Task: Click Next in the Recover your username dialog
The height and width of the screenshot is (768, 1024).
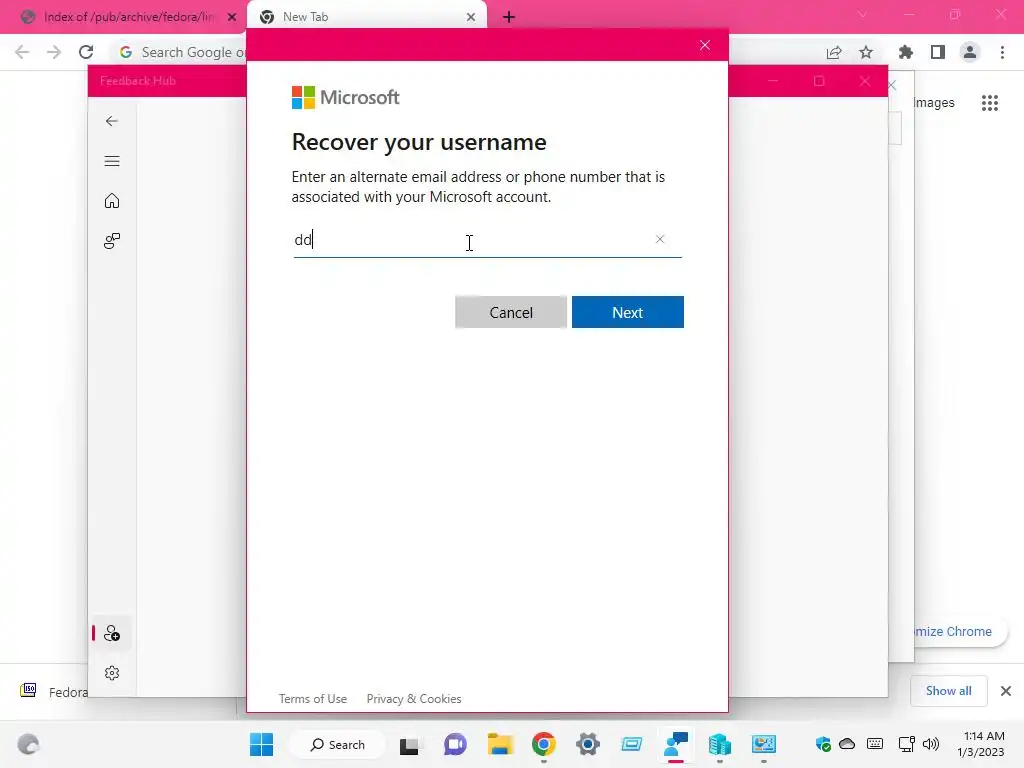Action: click(628, 312)
